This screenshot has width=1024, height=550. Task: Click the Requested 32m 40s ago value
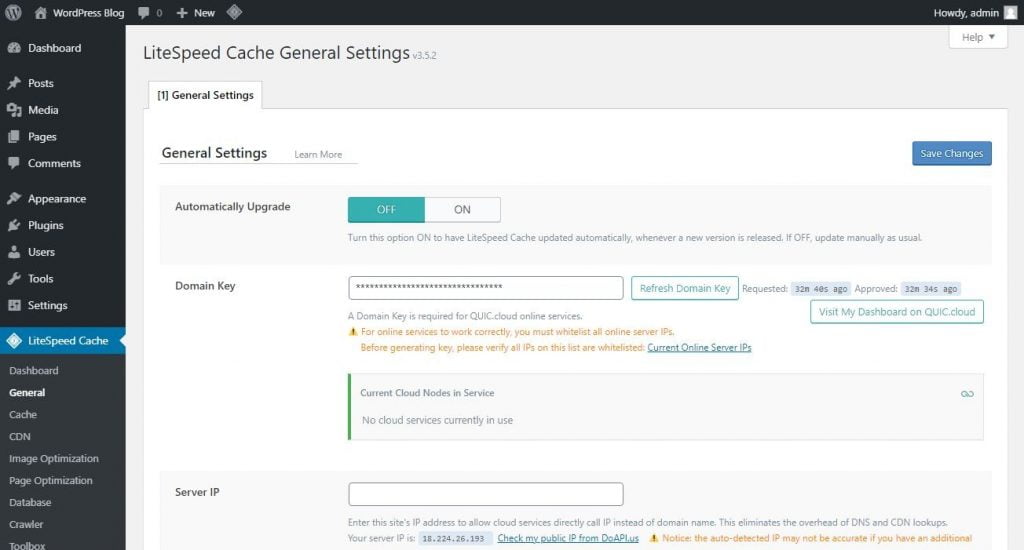click(x=820, y=289)
